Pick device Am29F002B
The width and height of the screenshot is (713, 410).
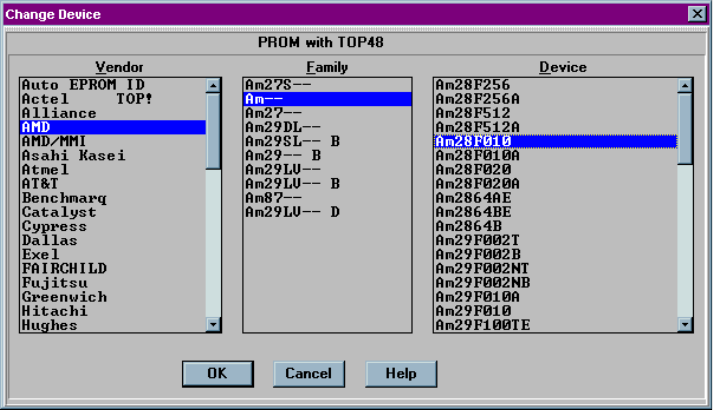(x=556, y=255)
